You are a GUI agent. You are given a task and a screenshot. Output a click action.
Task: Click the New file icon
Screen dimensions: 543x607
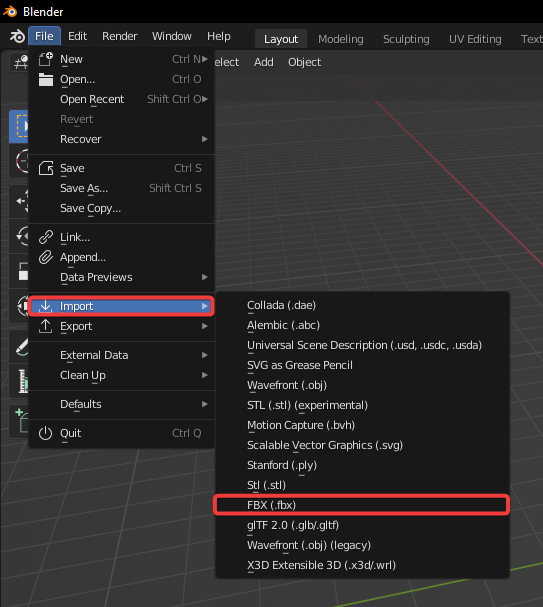coord(46,59)
